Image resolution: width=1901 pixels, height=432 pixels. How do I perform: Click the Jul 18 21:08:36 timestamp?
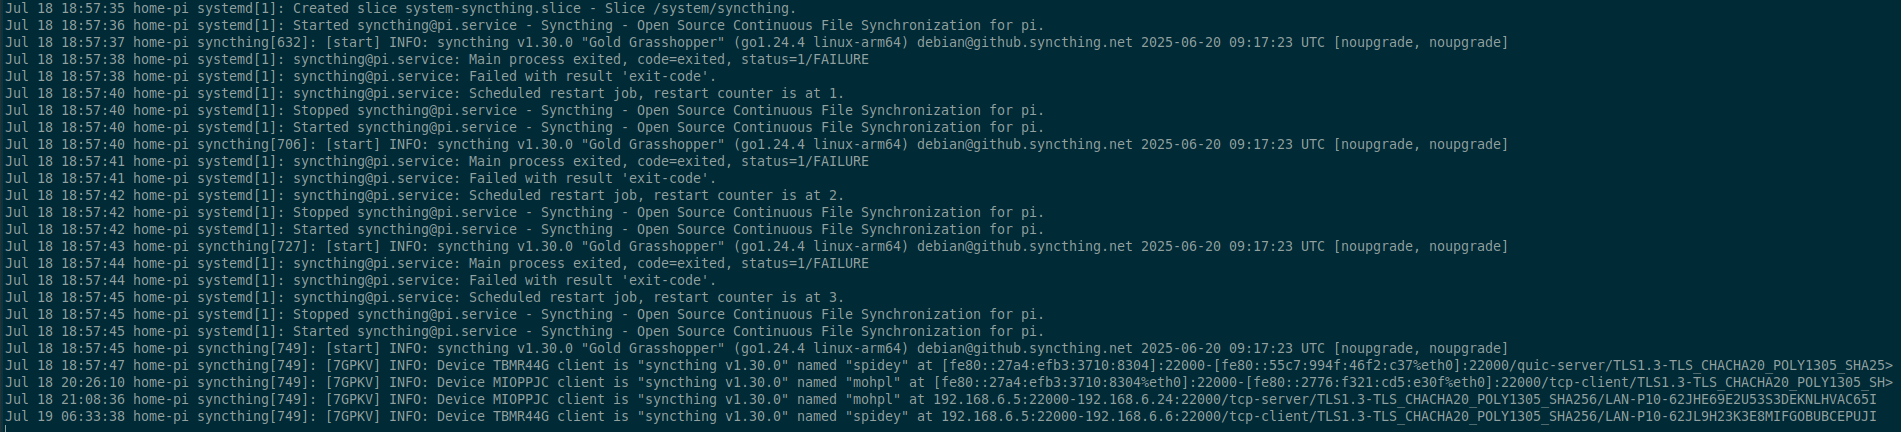[x=65, y=399]
